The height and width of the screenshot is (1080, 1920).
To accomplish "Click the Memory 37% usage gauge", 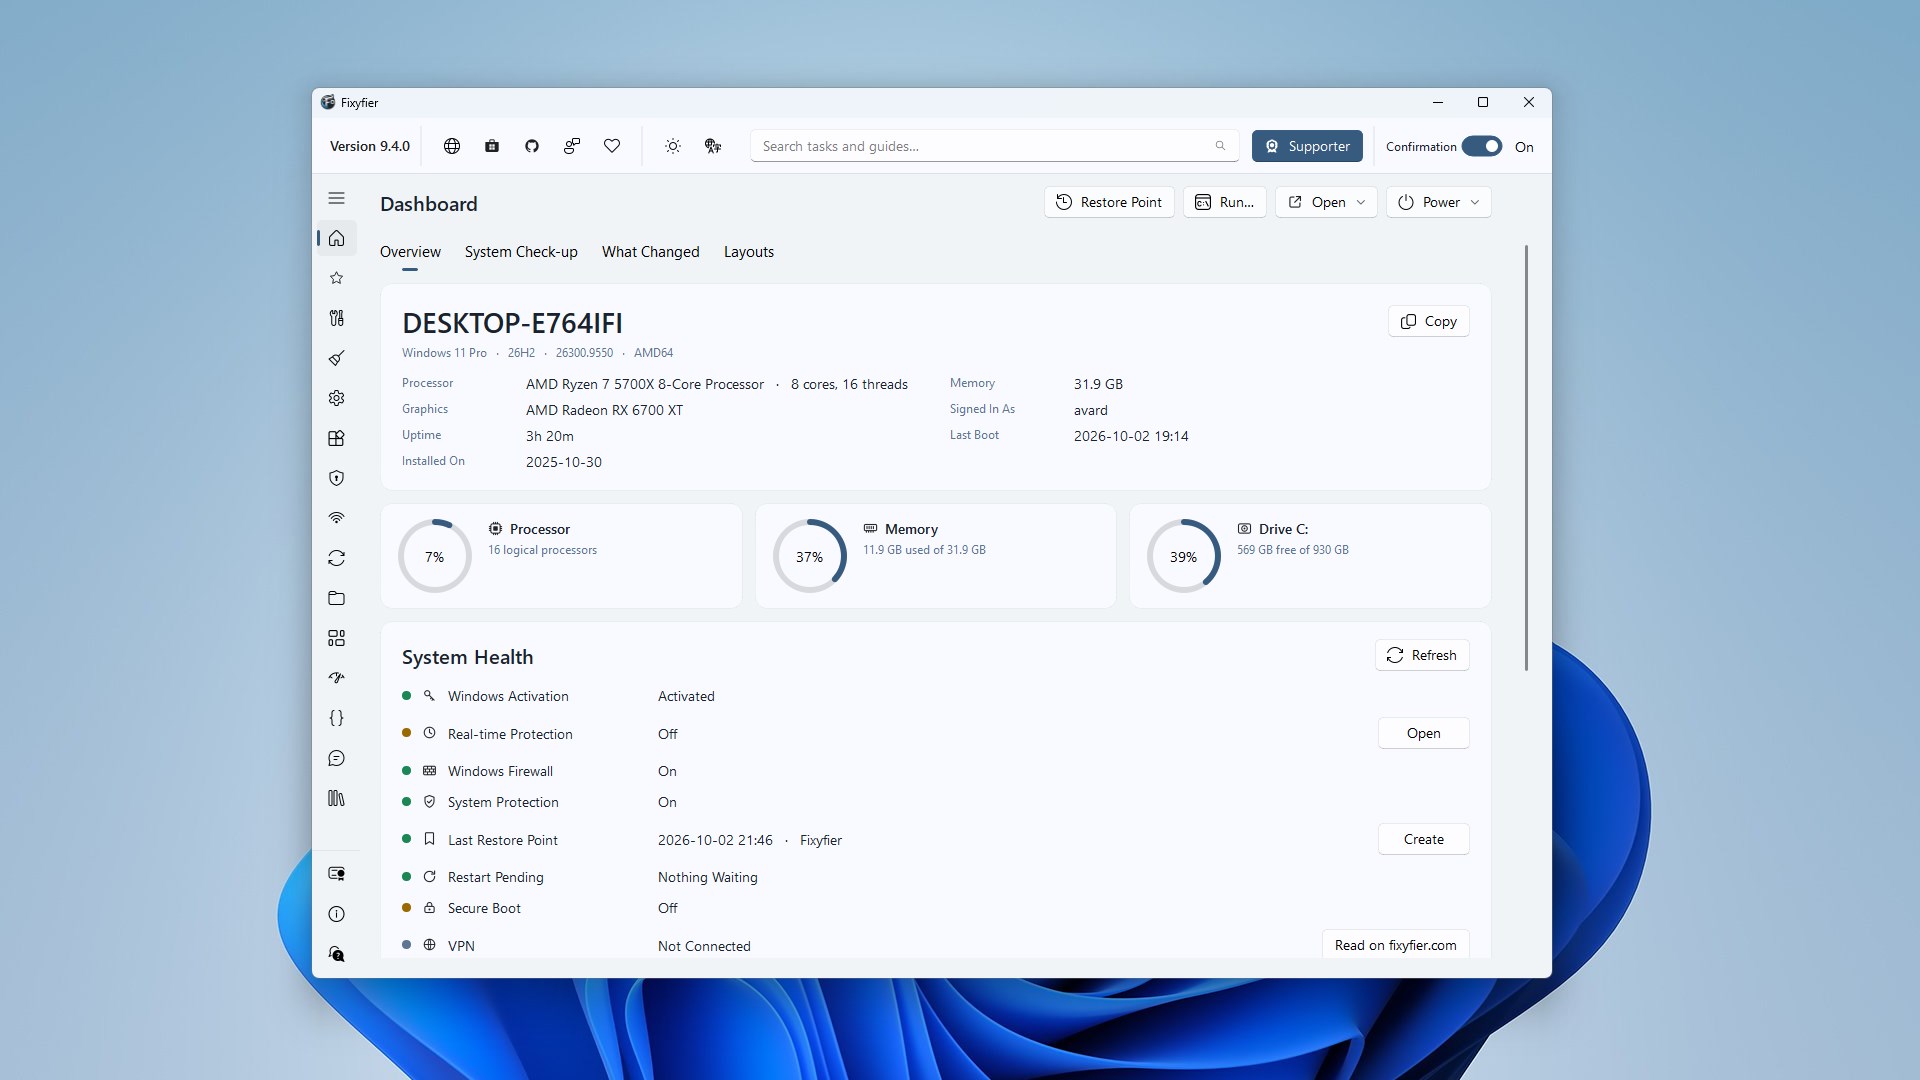I will tap(810, 556).
